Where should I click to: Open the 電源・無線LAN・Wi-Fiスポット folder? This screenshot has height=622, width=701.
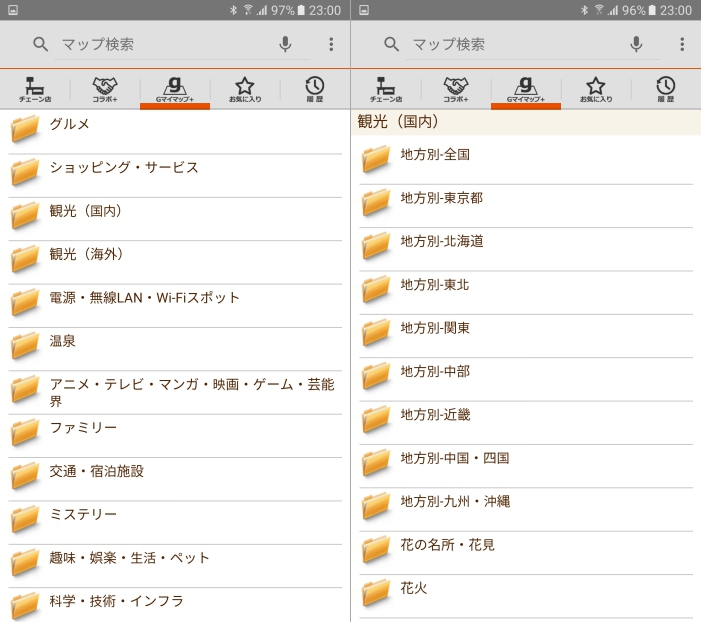[175, 301]
